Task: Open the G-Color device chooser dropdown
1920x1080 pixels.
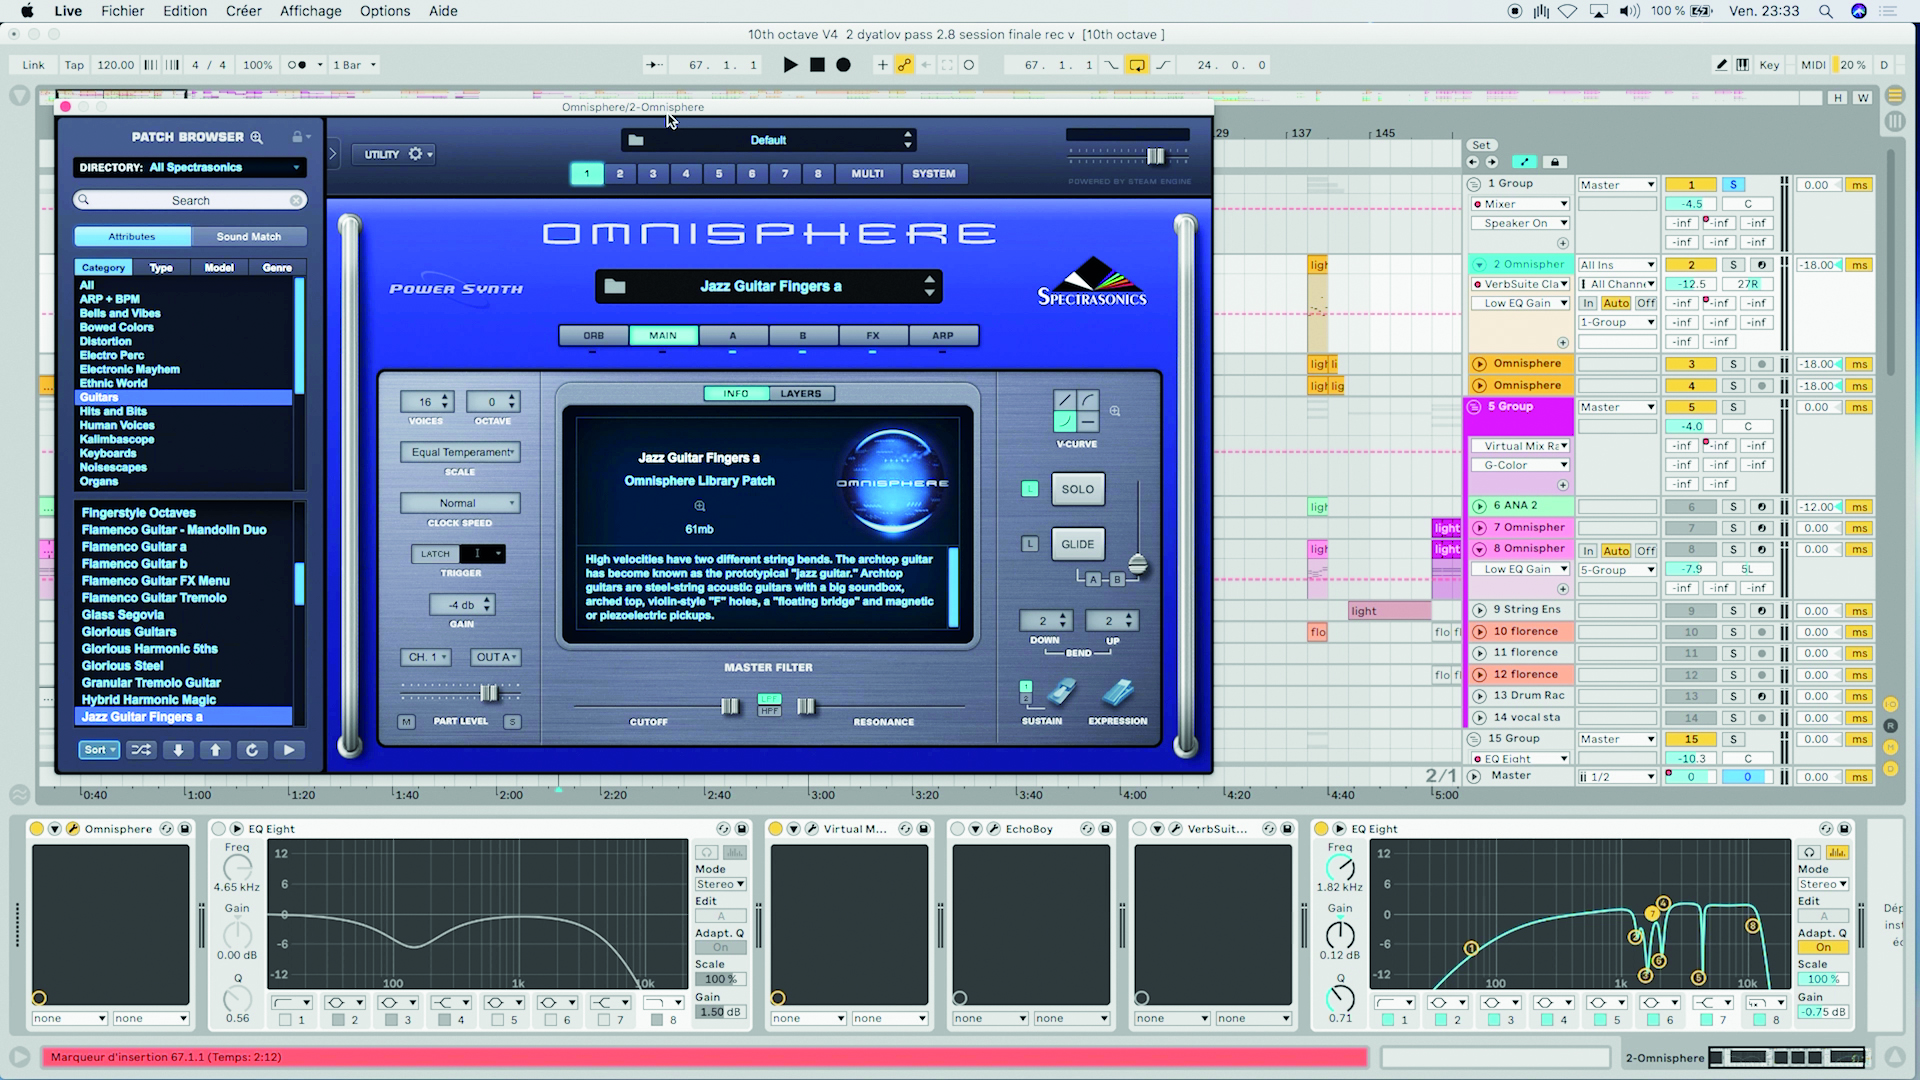Action: coord(1519,465)
